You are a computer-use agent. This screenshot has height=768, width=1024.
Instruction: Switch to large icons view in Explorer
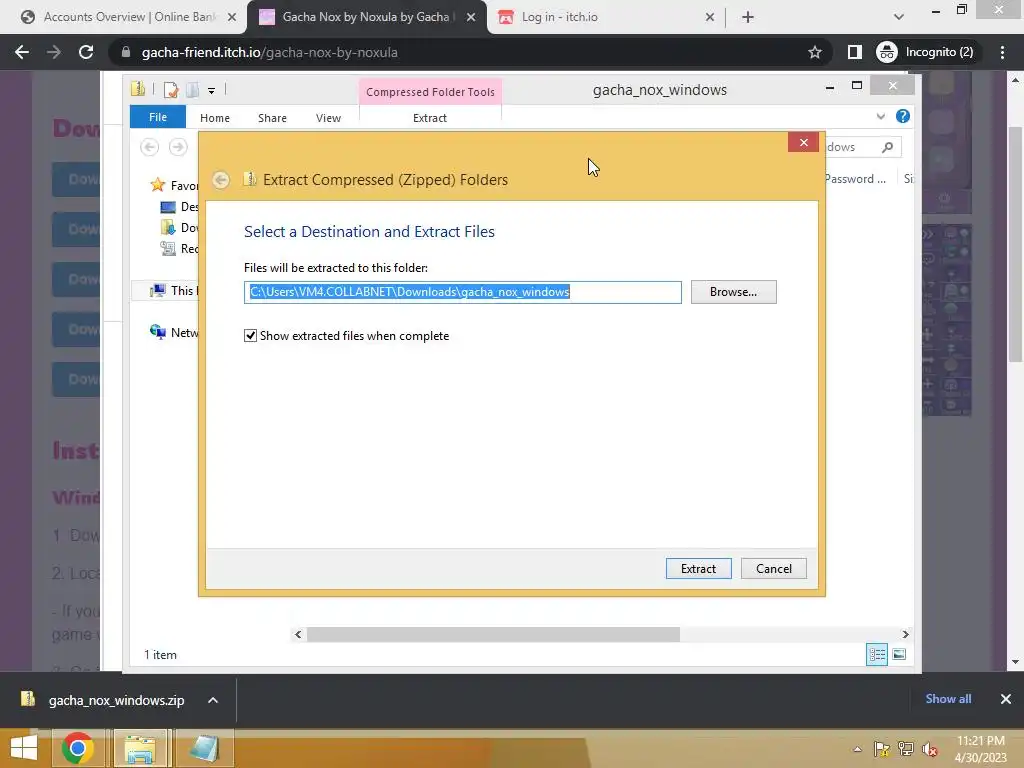[899, 654]
